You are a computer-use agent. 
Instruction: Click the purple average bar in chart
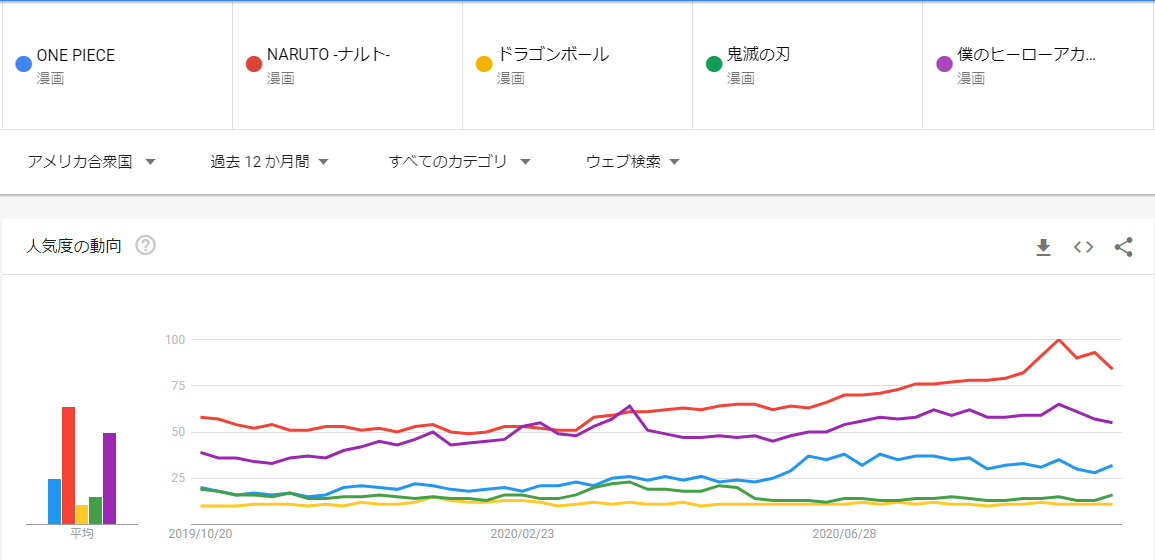(110, 478)
